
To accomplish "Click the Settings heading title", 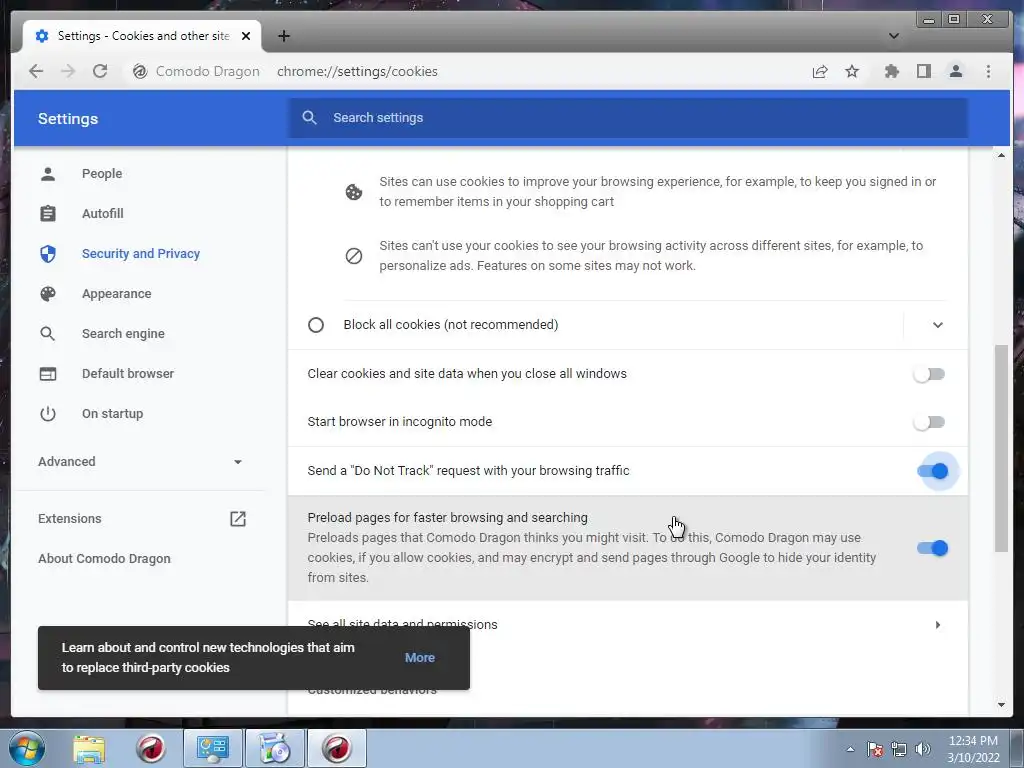I will click(68, 119).
